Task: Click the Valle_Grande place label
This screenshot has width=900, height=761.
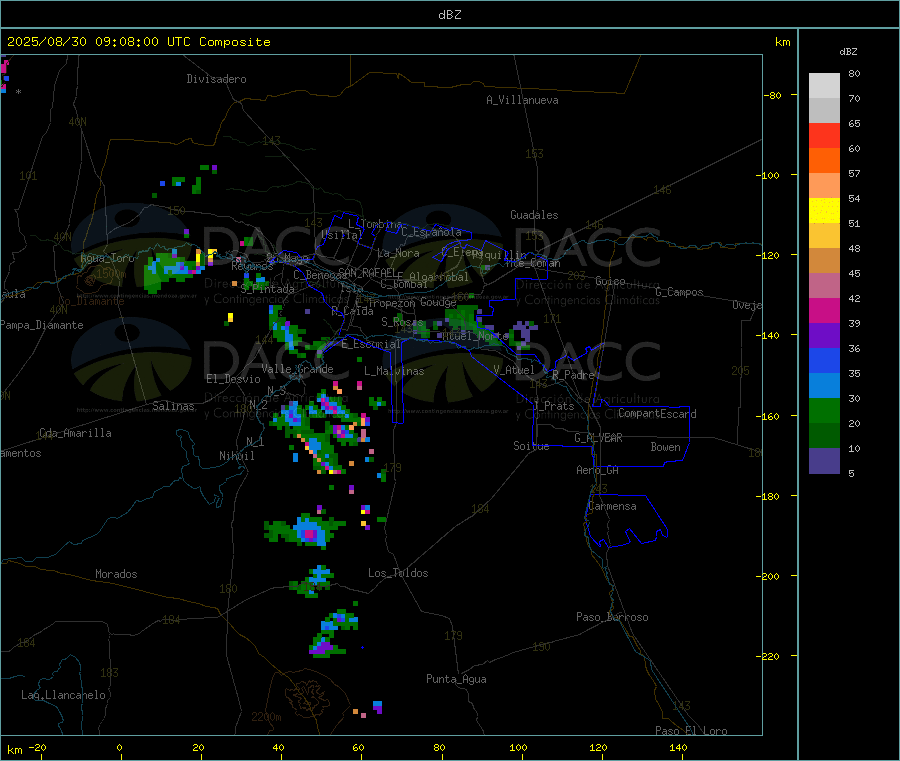Action: click(x=297, y=369)
